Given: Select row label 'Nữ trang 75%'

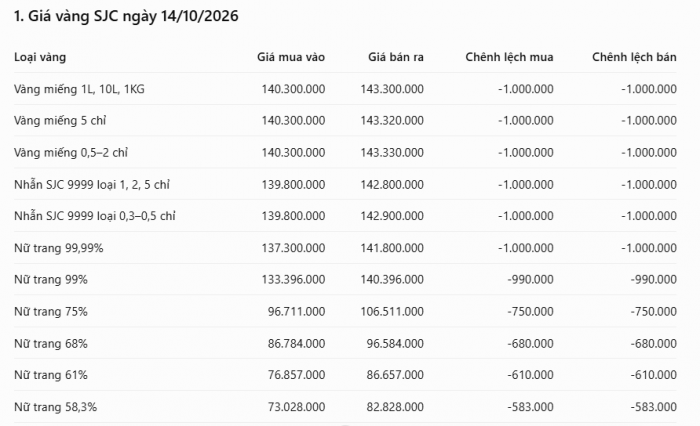Looking at the screenshot, I should tap(50, 312).
